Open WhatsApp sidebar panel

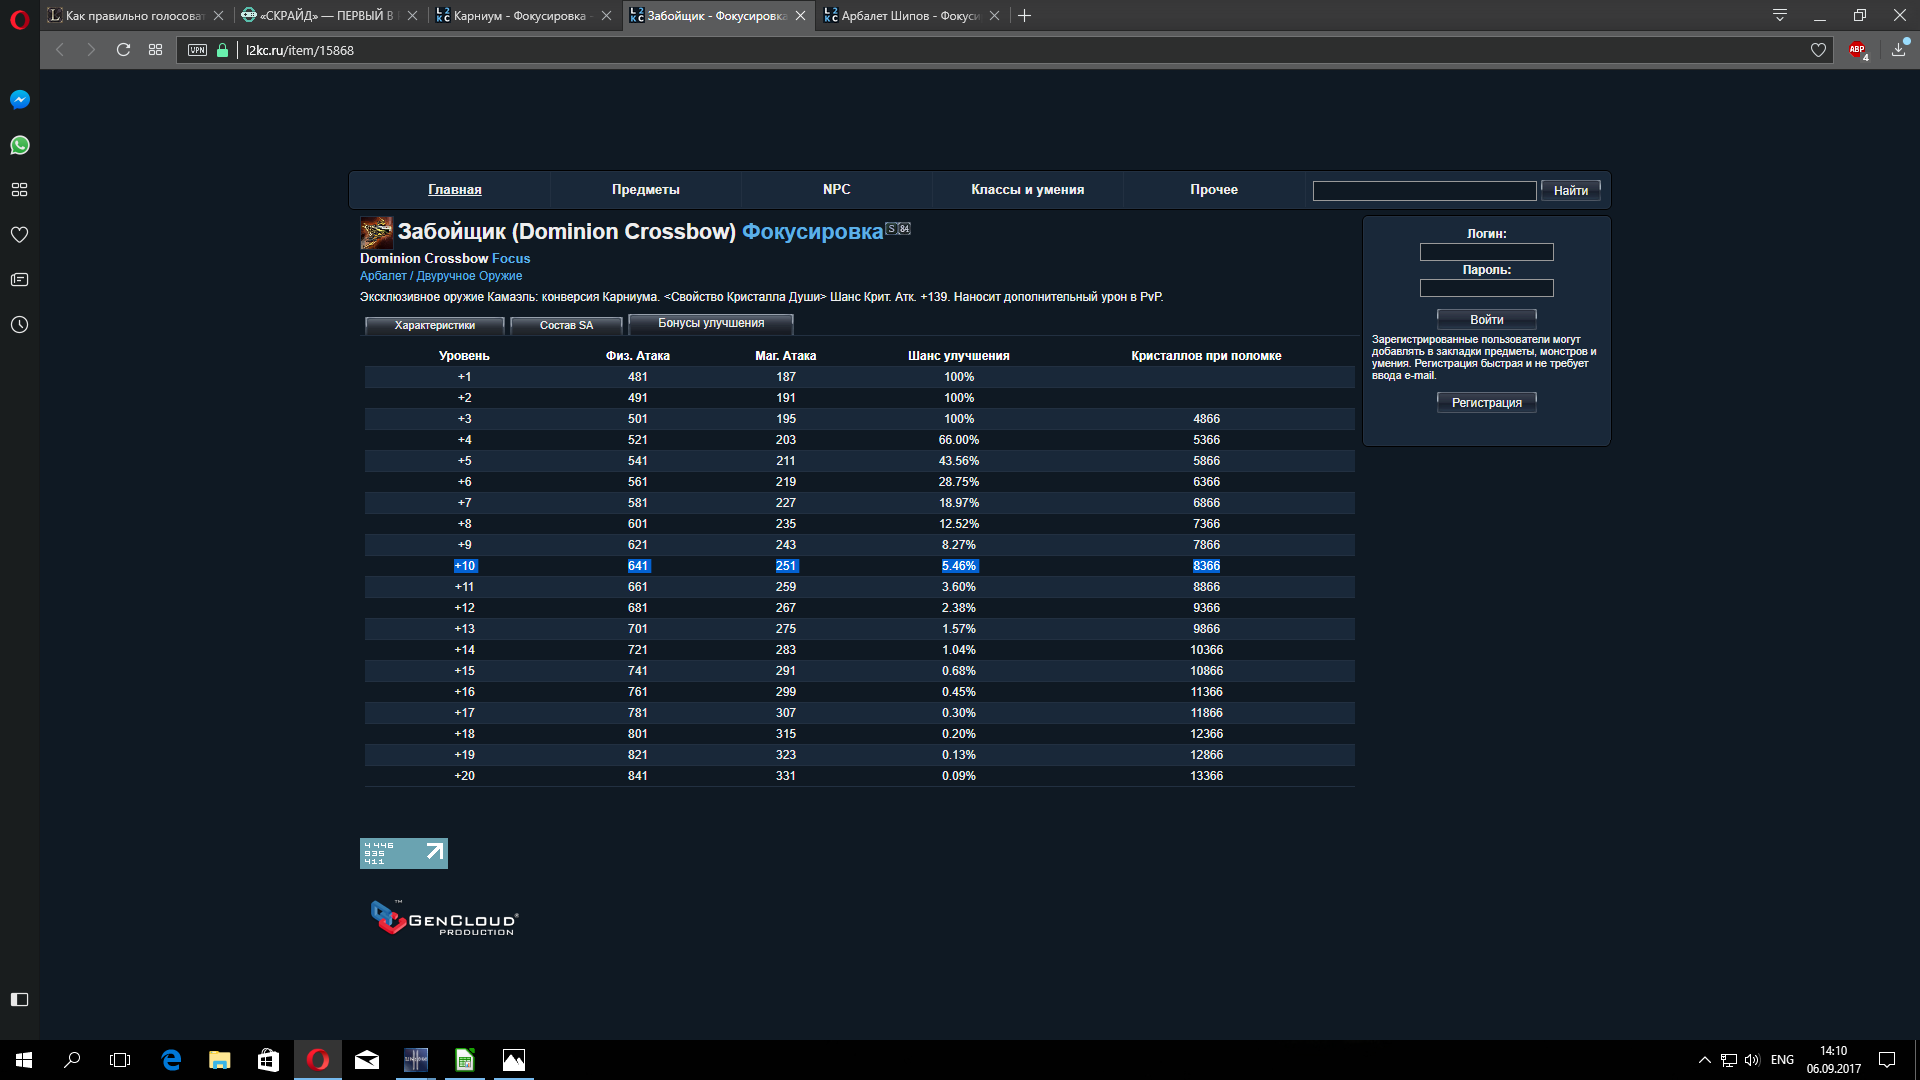tap(19, 145)
